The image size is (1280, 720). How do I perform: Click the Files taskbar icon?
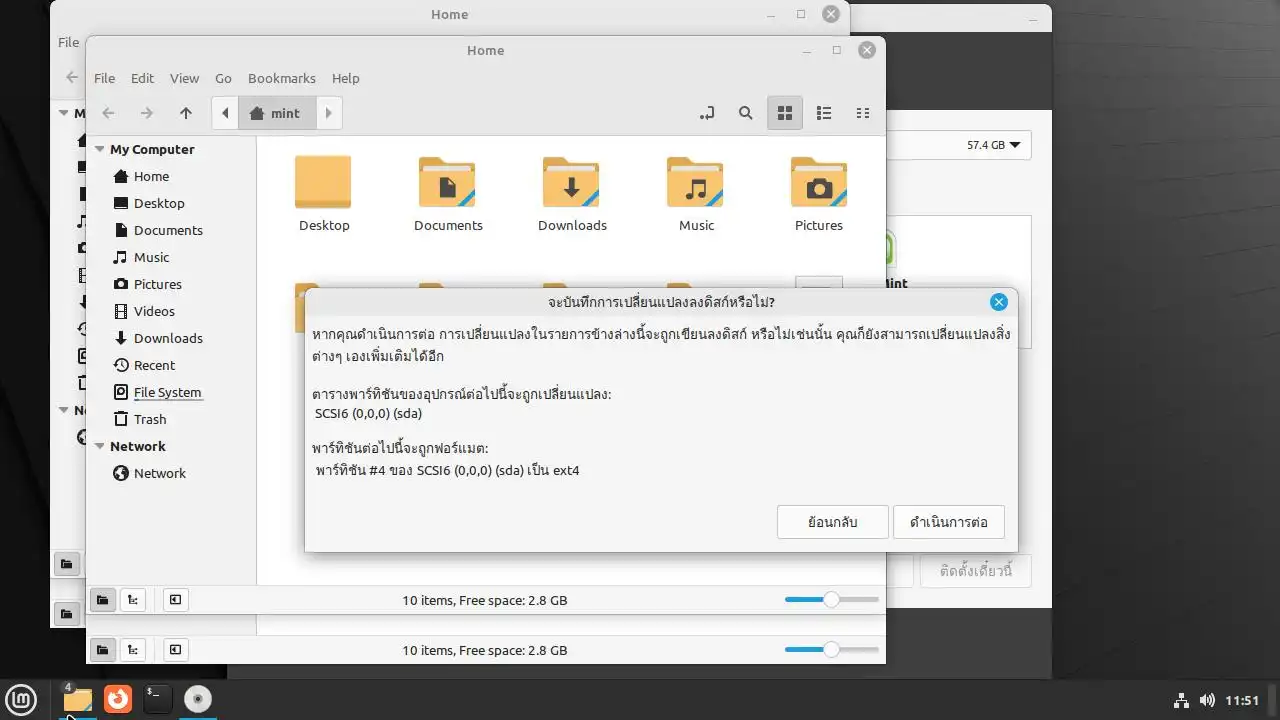[x=77, y=699]
